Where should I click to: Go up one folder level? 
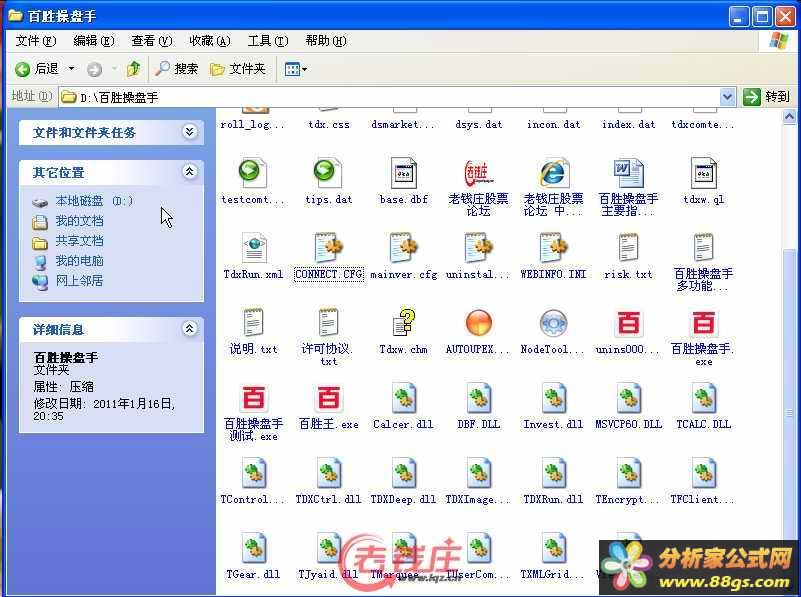[x=133, y=68]
